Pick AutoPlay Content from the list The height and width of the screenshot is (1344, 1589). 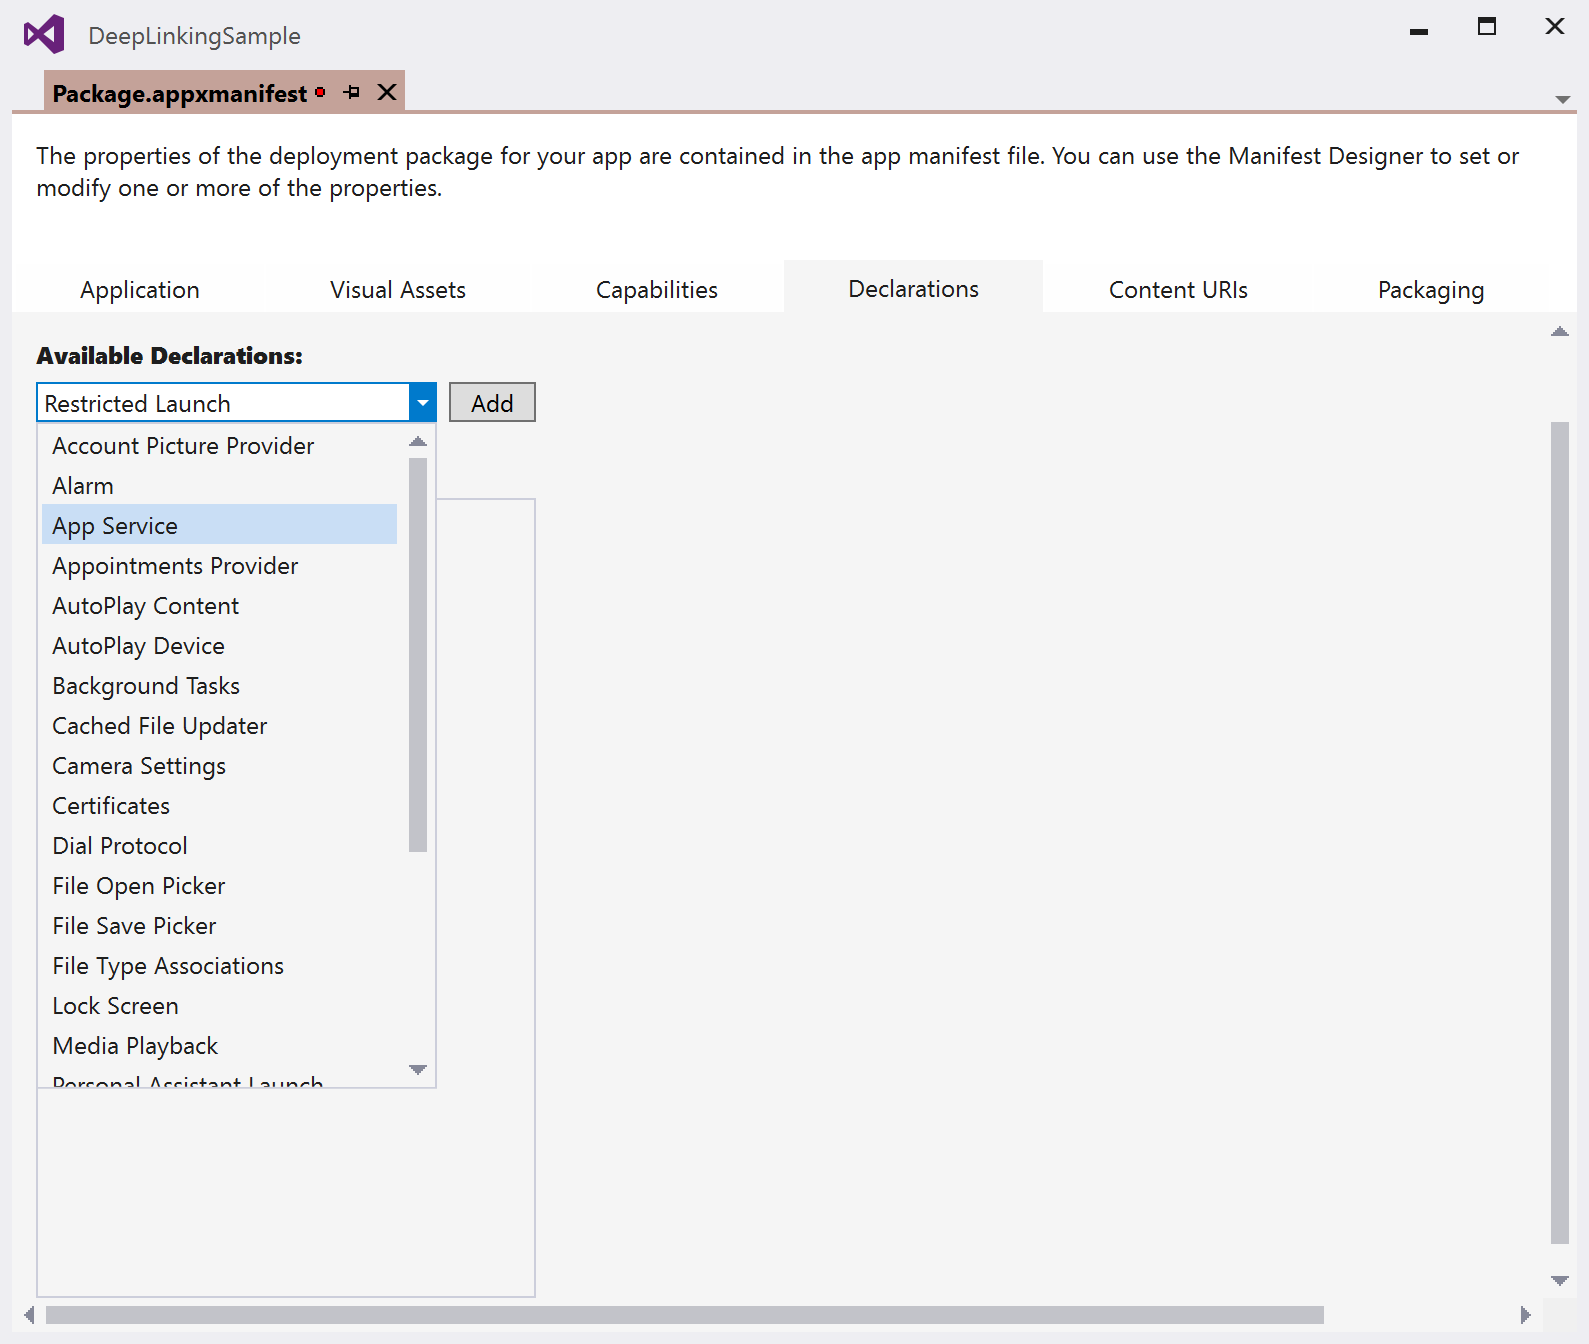[x=220, y=606]
